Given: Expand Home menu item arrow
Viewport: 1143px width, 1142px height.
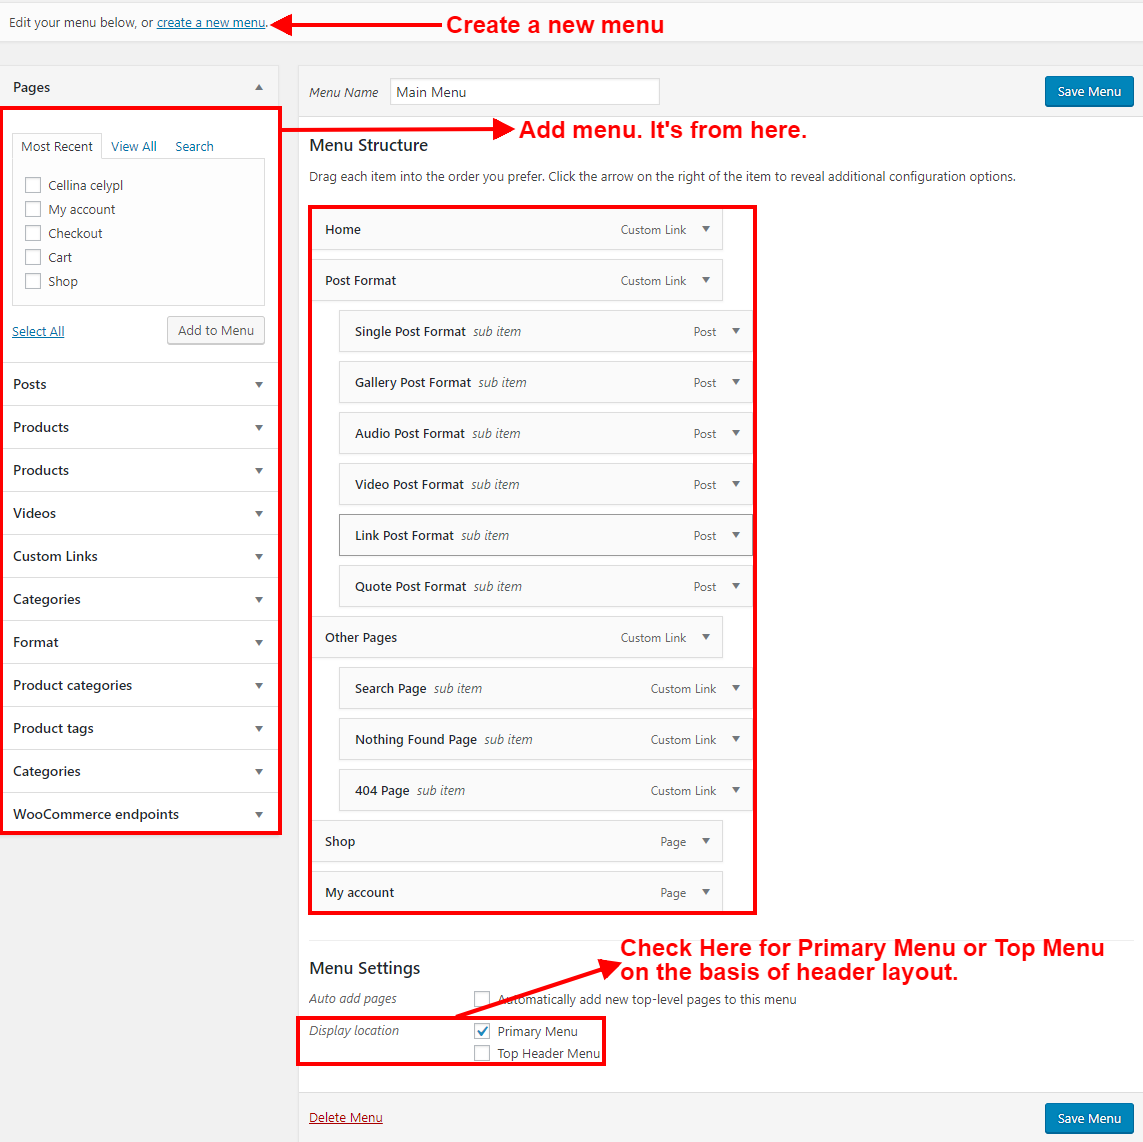Looking at the screenshot, I should coord(706,229).
